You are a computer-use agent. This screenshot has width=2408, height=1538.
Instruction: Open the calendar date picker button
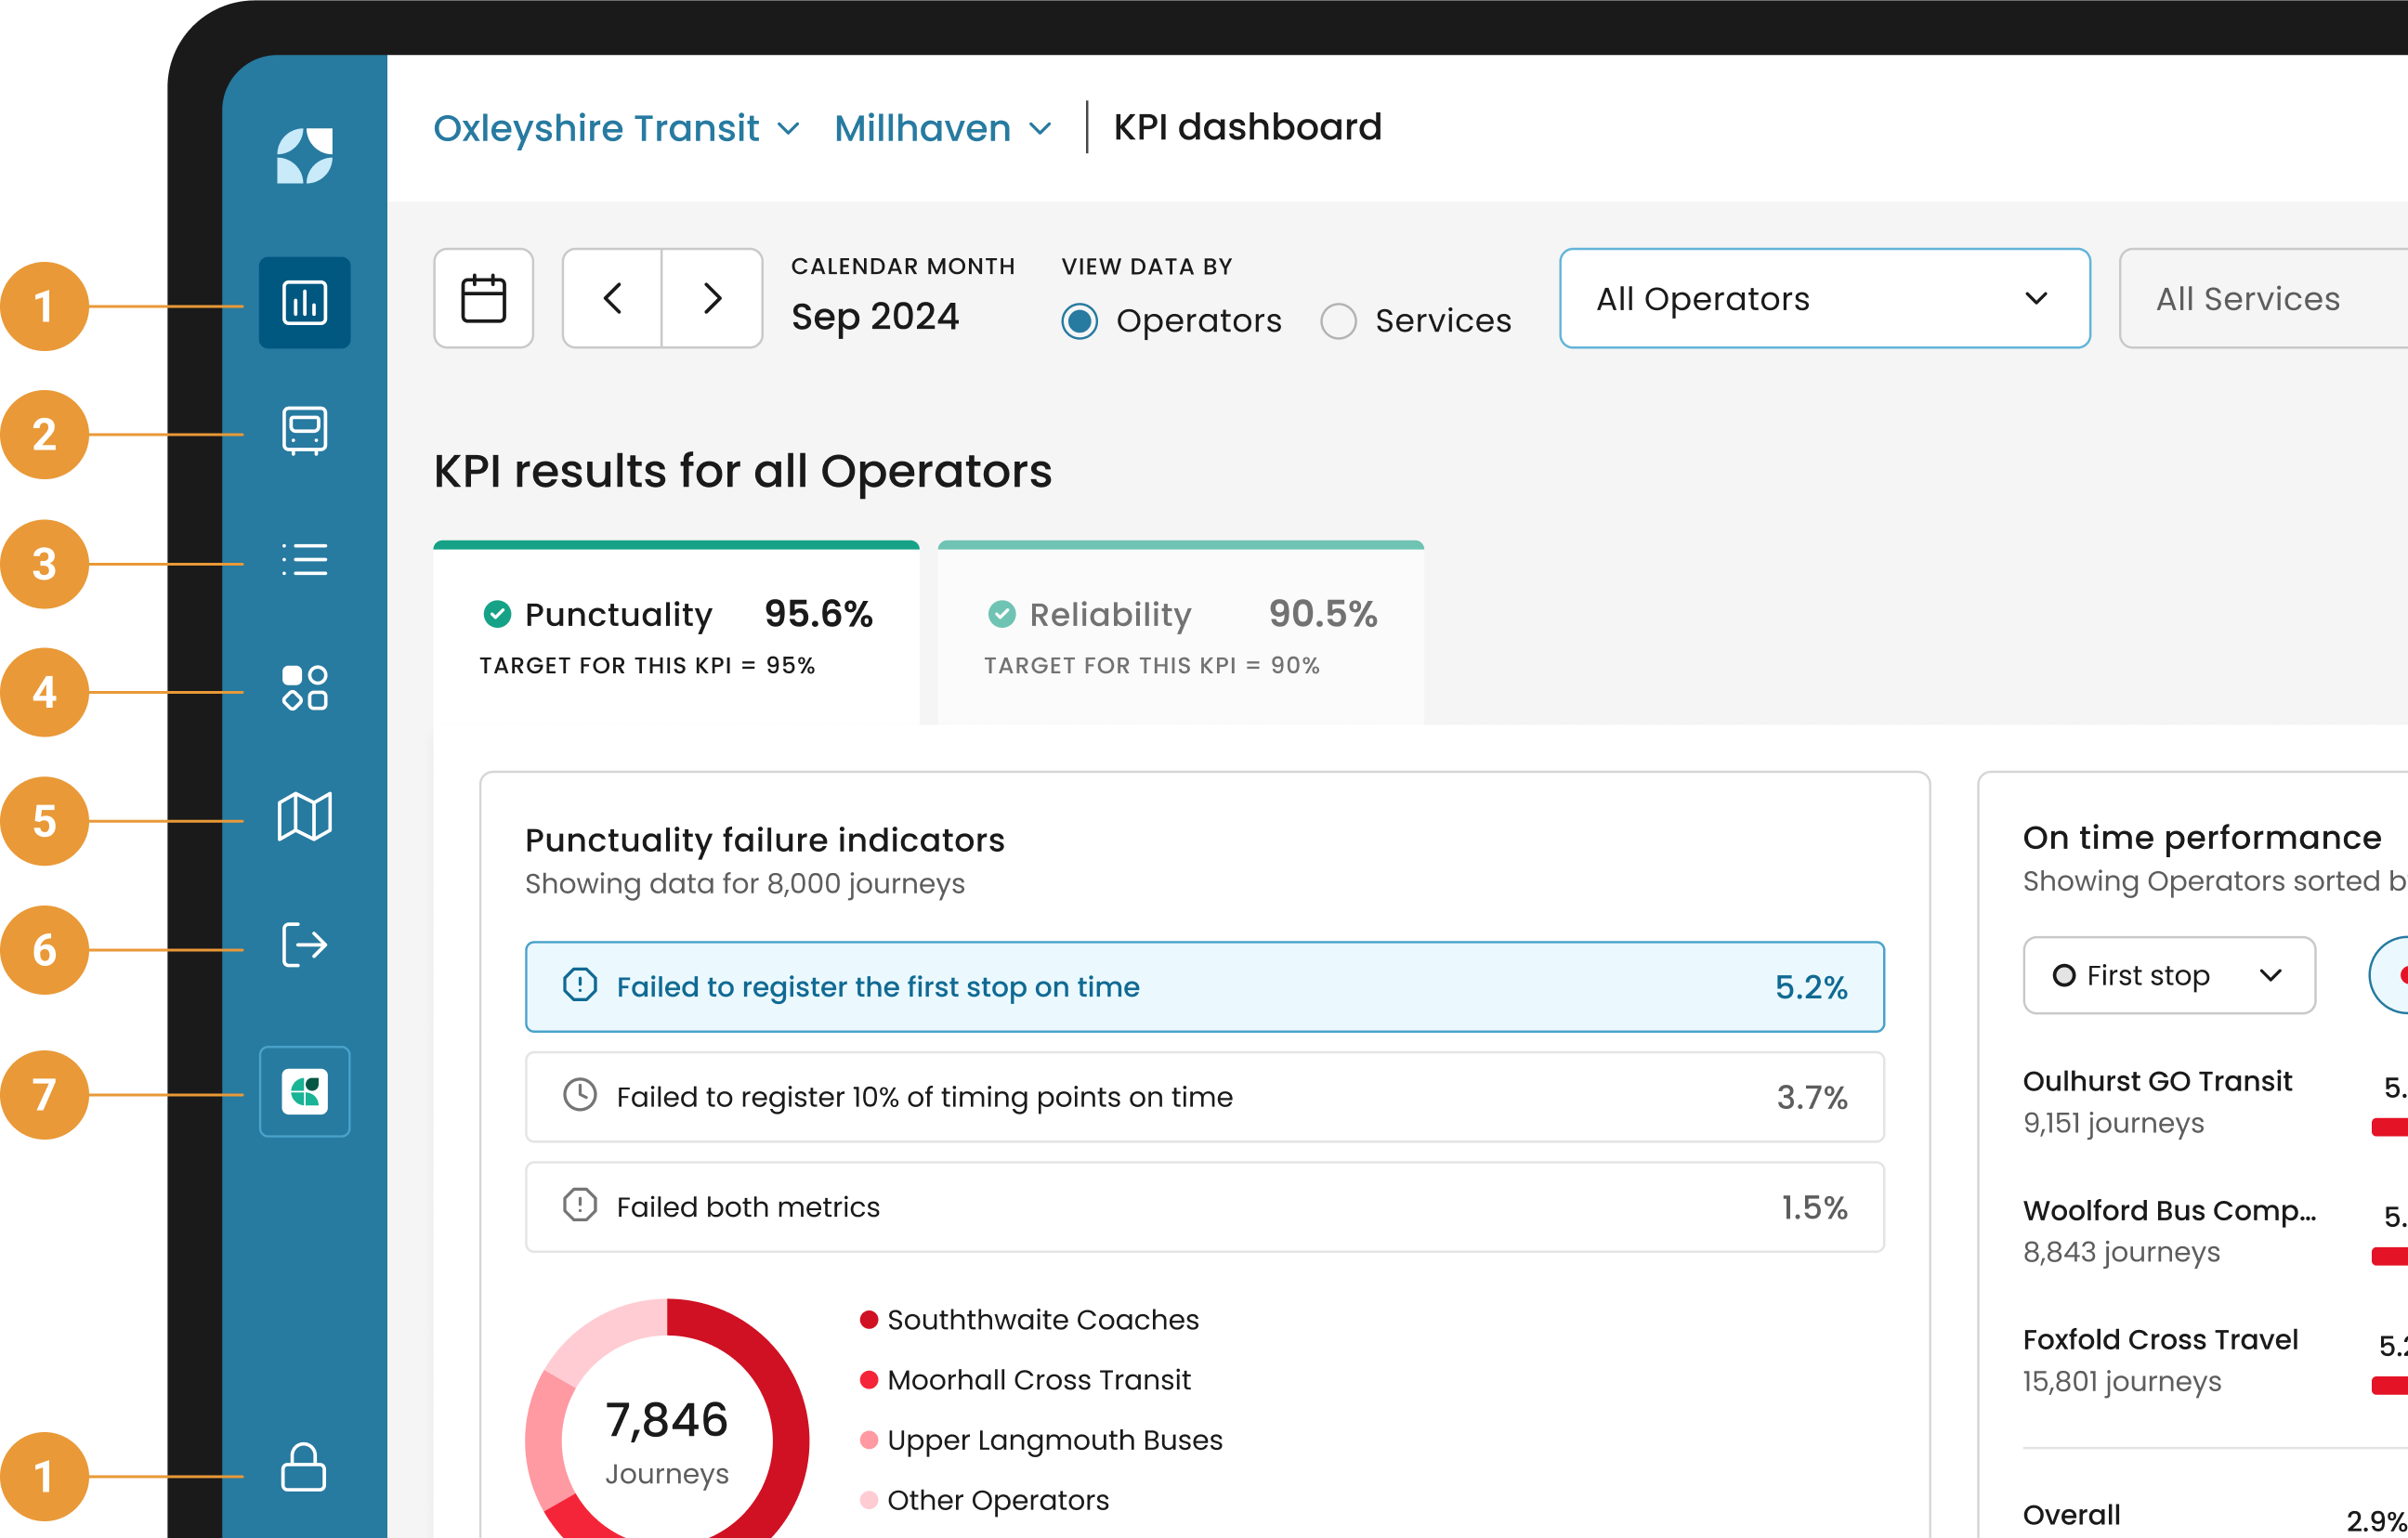(483, 298)
